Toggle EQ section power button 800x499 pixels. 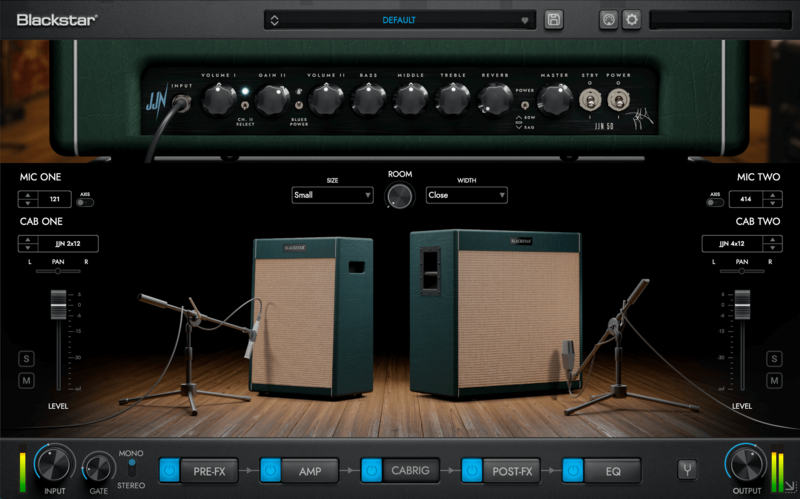(573, 470)
